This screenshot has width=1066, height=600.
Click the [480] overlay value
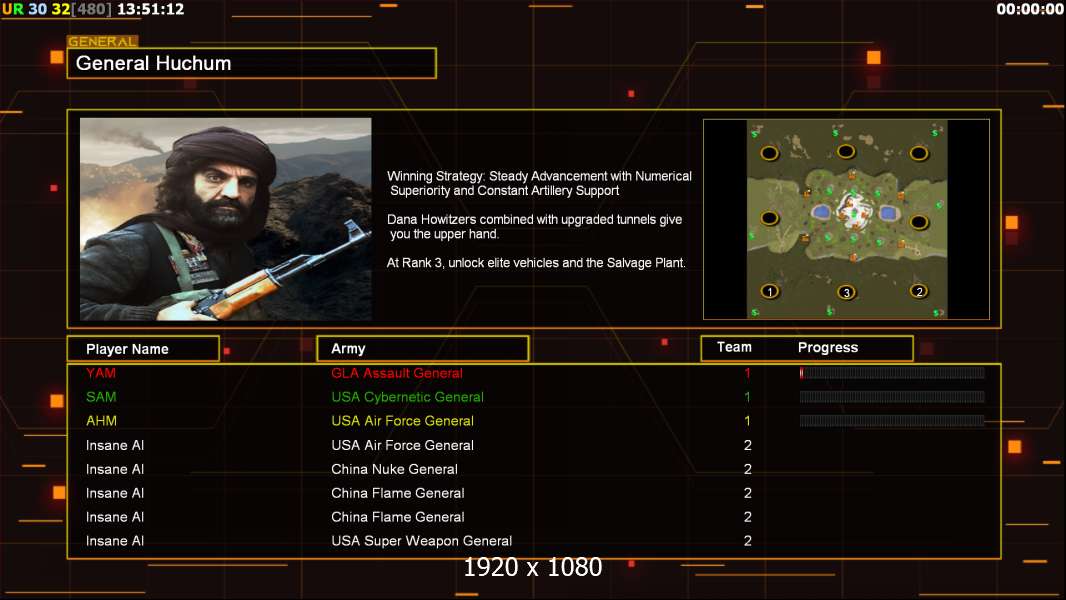click(x=92, y=9)
